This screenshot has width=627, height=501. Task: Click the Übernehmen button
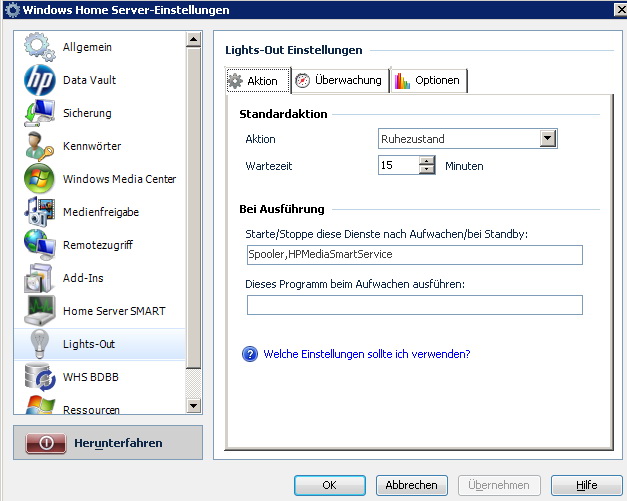[x=499, y=485]
